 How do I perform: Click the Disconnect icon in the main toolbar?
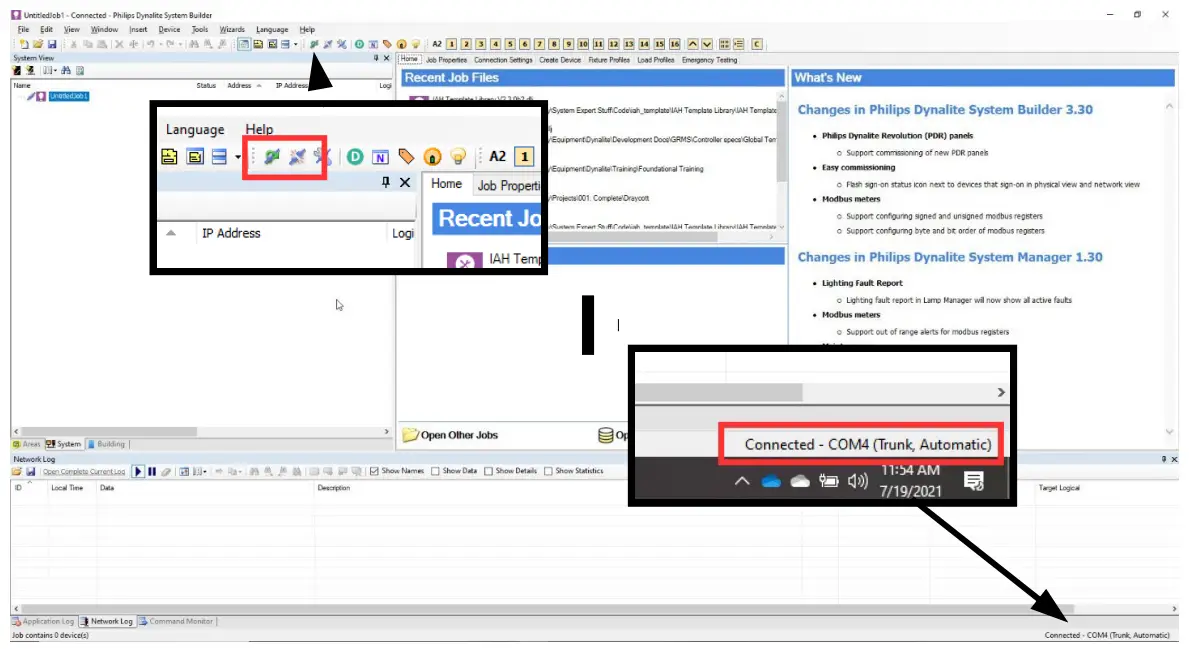click(328, 45)
